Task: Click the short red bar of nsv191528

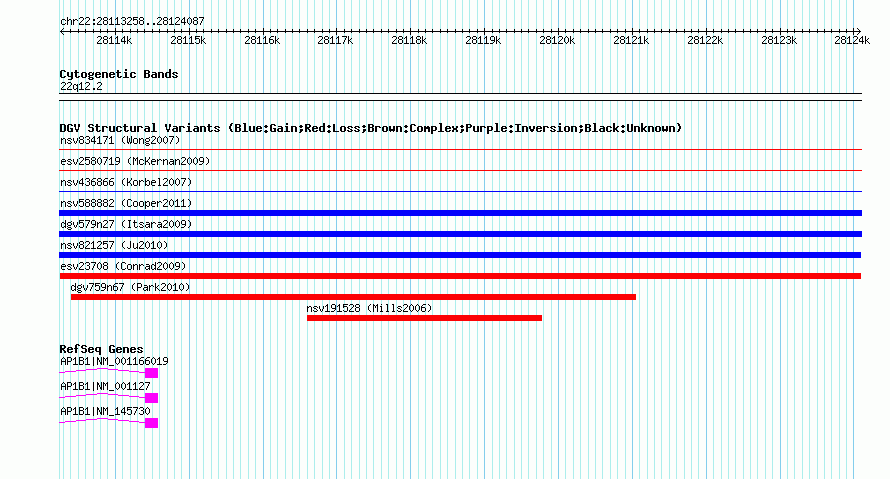Action: [x=425, y=318]
